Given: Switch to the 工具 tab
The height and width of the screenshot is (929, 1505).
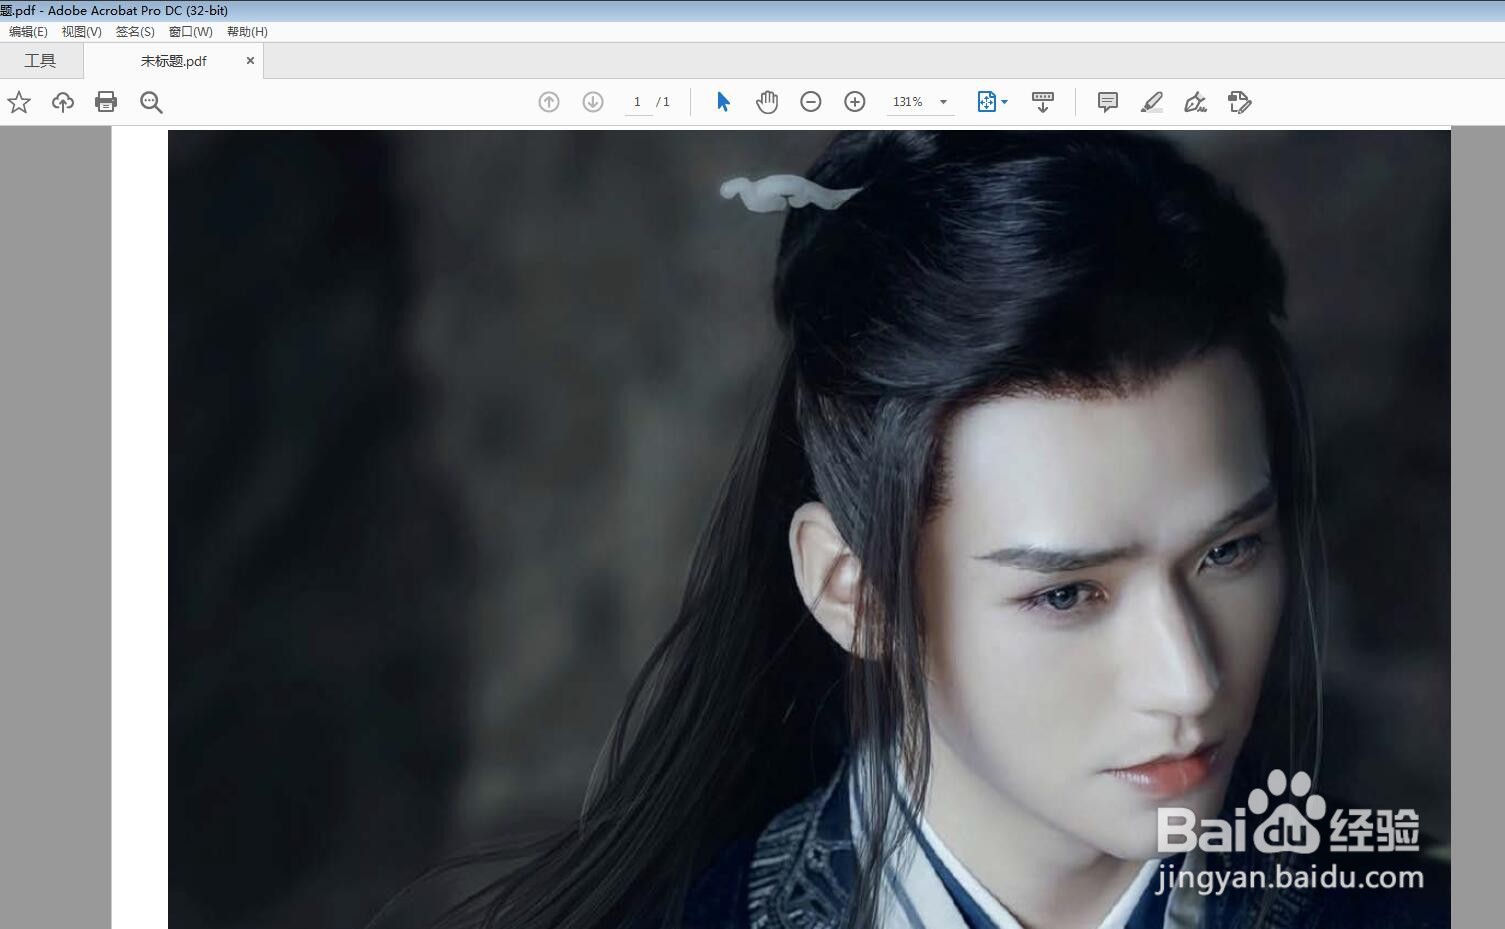Looking at the screenshot, I should click(40, 61).
